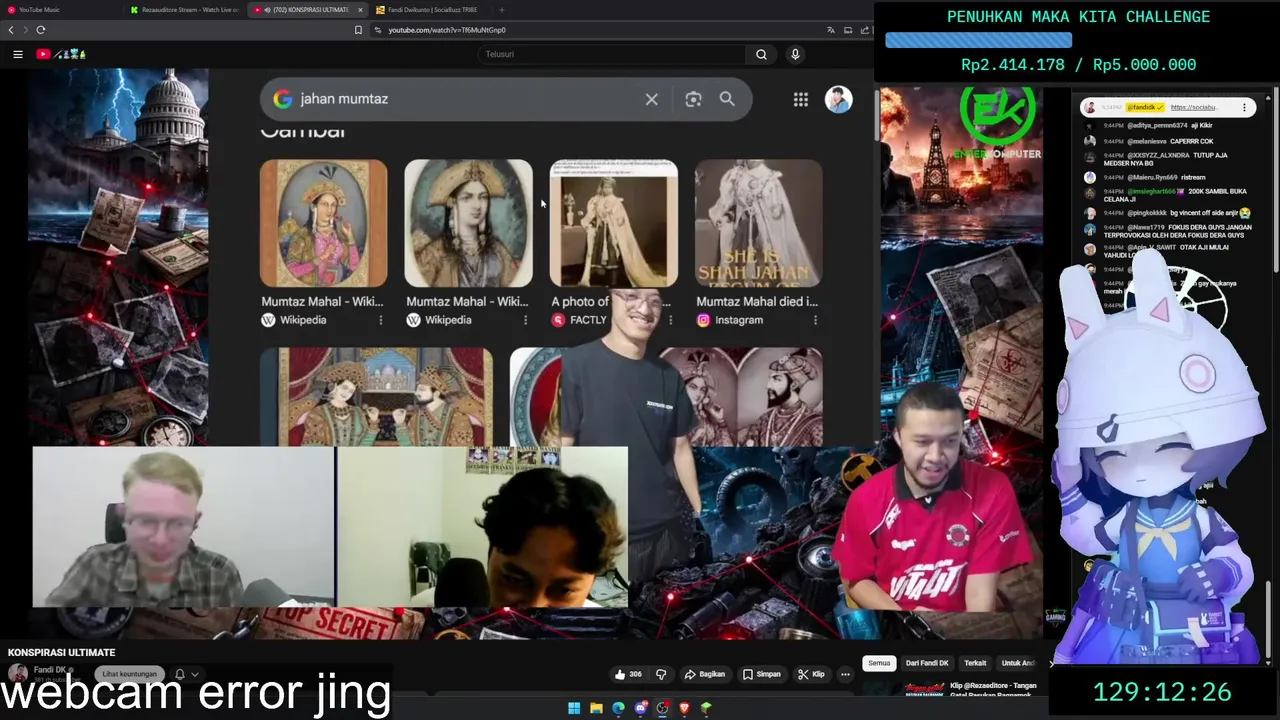The image size is (1280, 720).
Task: Click the Google search magnifier icon
Action: pyautogui.click(x=727, y=99)
